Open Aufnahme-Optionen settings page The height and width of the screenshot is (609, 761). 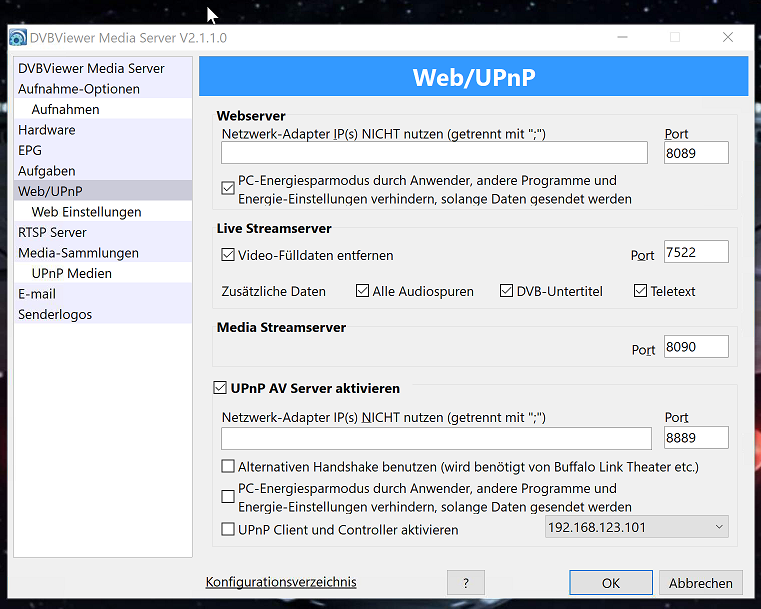[103, 88]
